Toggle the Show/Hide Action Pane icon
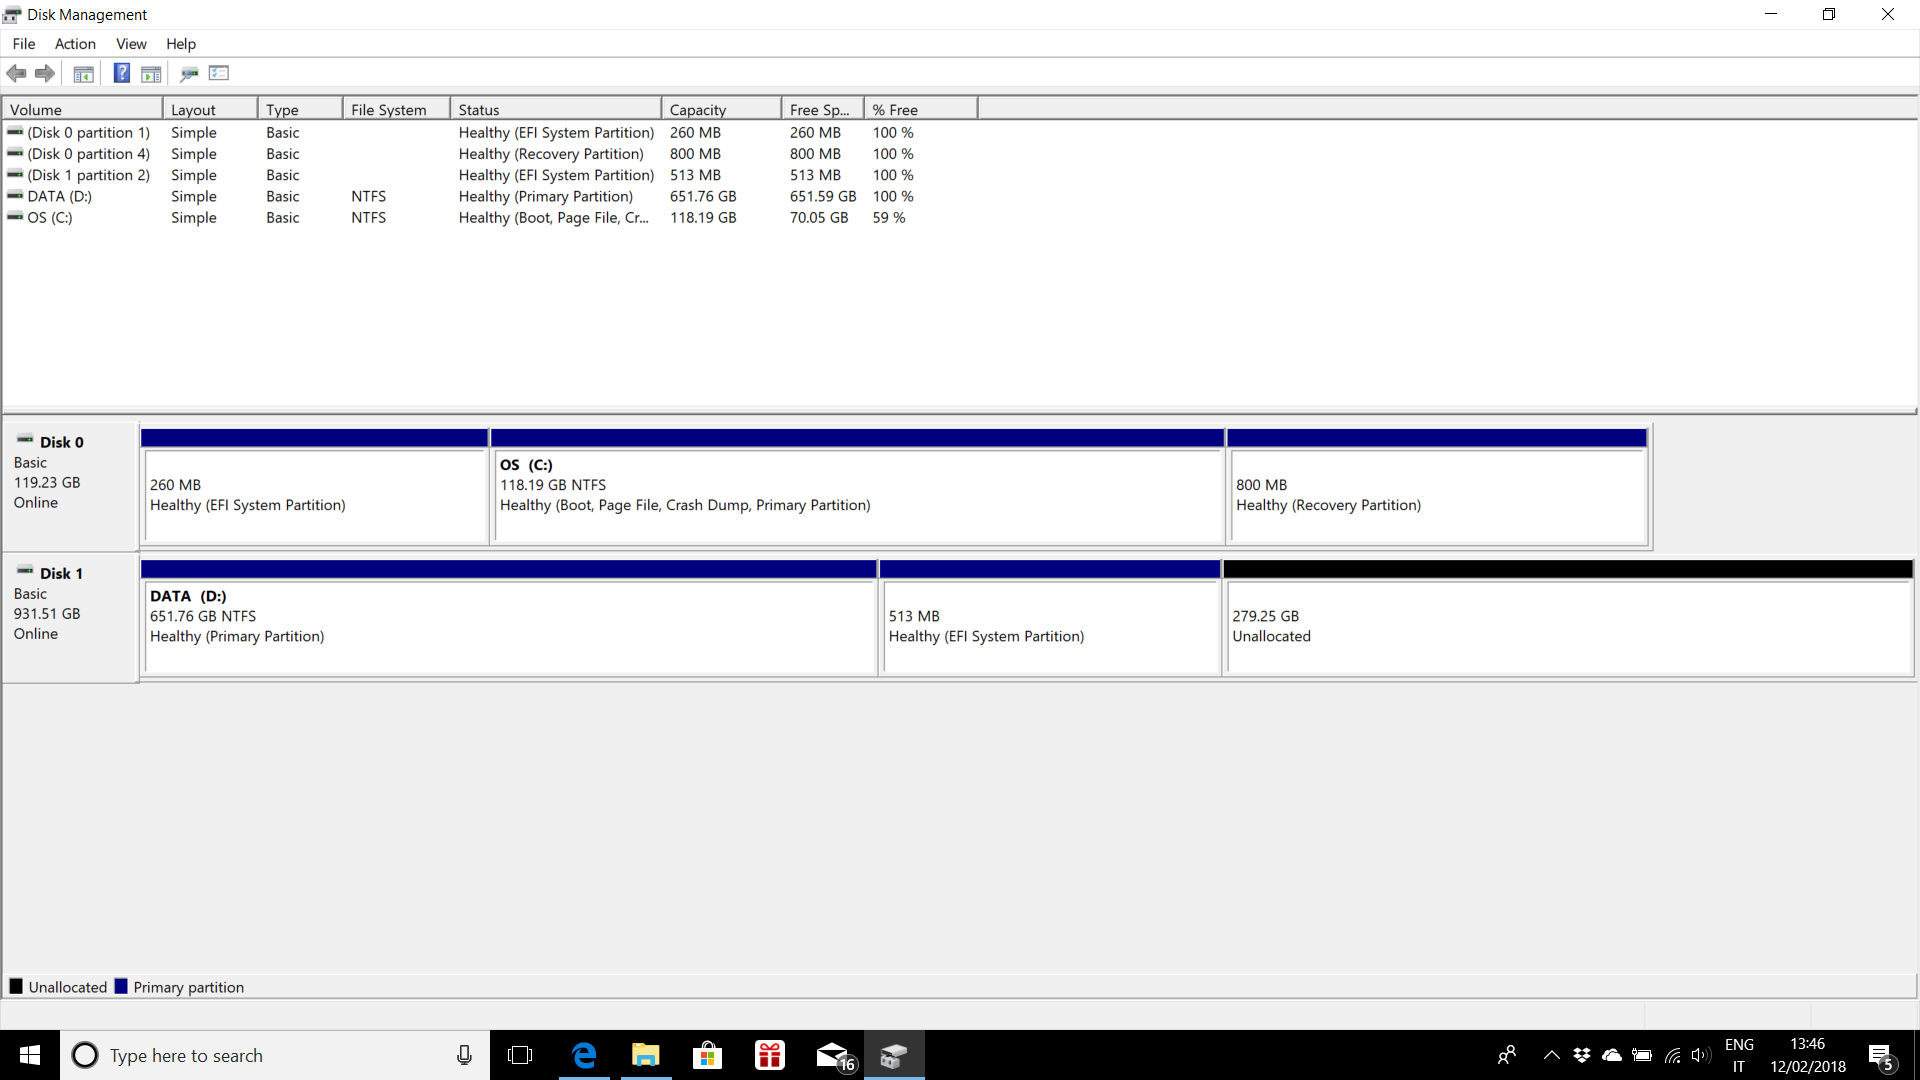 tap(151, 73)
